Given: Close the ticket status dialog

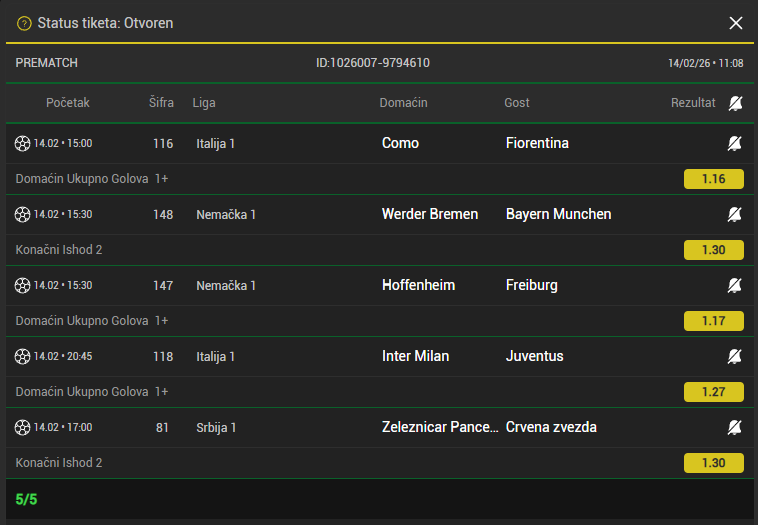Looking at the screenshot, I should (736, 23).
